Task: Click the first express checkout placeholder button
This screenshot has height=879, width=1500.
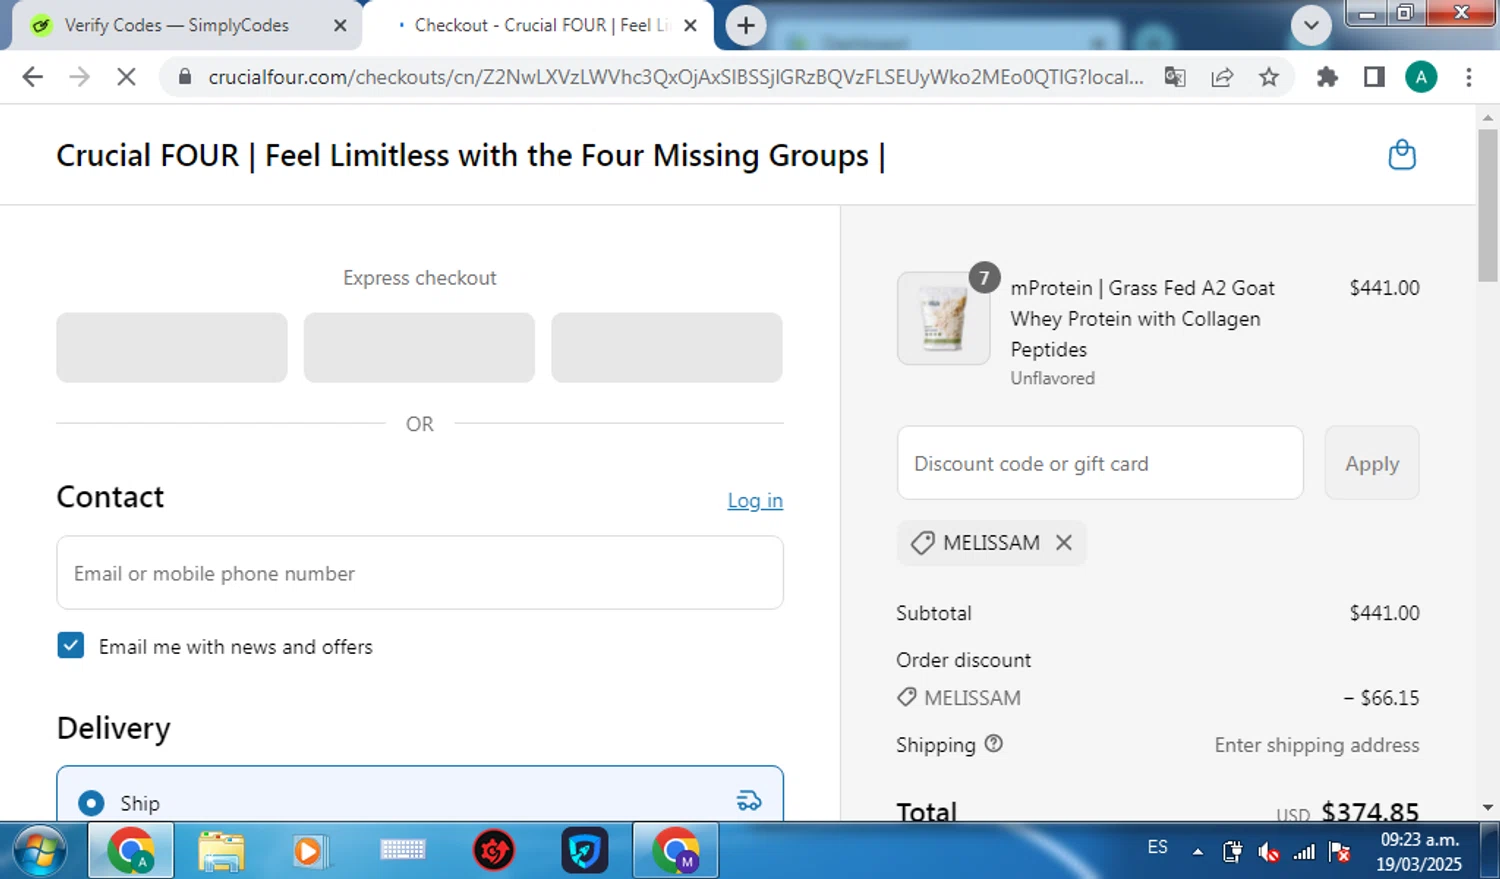Action: click(x=172, y=347)
